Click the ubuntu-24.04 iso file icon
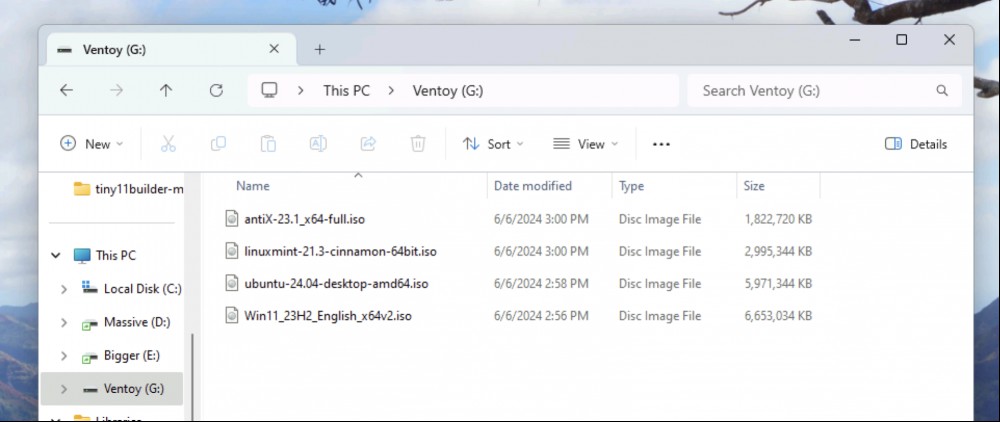This screenshot has width=1000, height=422. tap(232, 284)
